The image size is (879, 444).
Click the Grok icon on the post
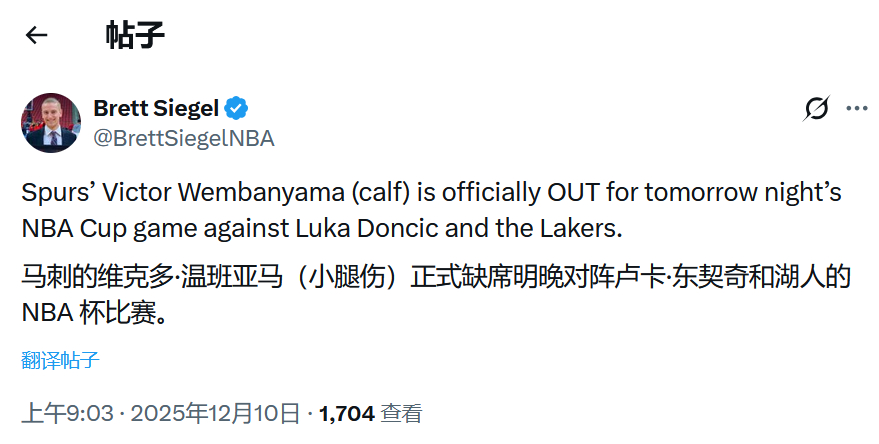point(817,109)
